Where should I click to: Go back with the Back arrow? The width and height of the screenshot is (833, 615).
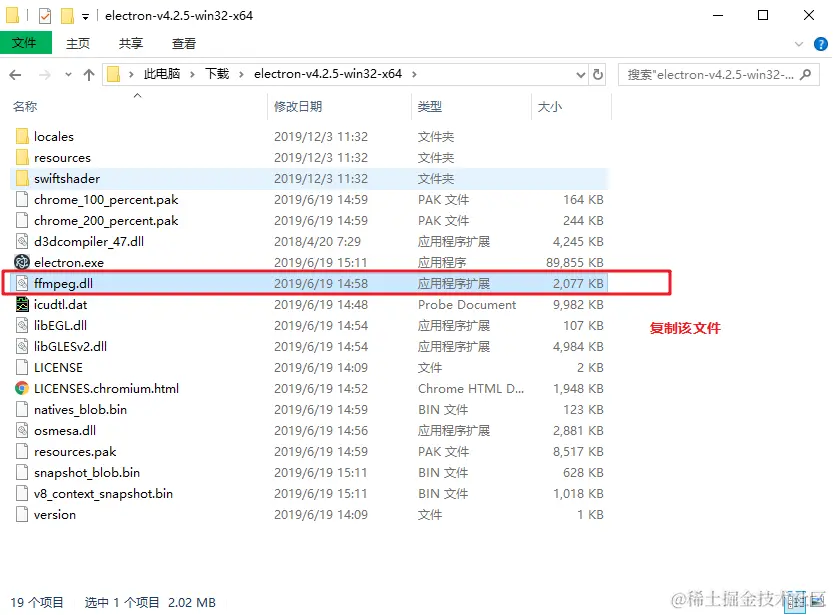click(x=15, y=75)
